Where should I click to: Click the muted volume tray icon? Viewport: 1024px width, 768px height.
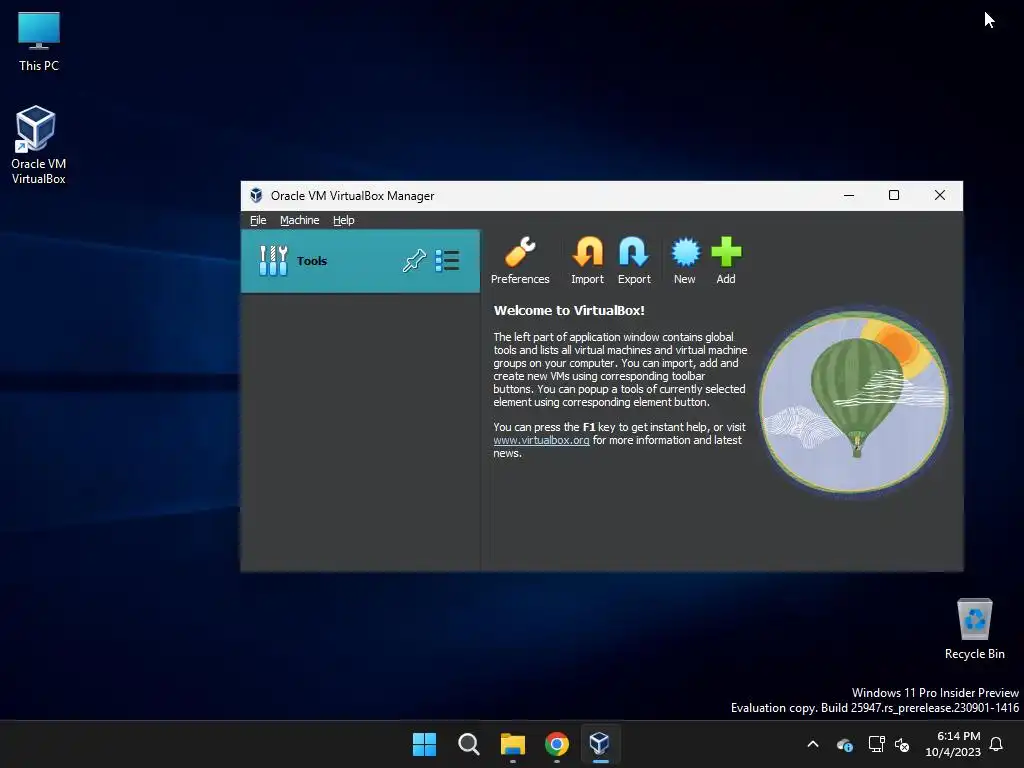tap(902, 744)
